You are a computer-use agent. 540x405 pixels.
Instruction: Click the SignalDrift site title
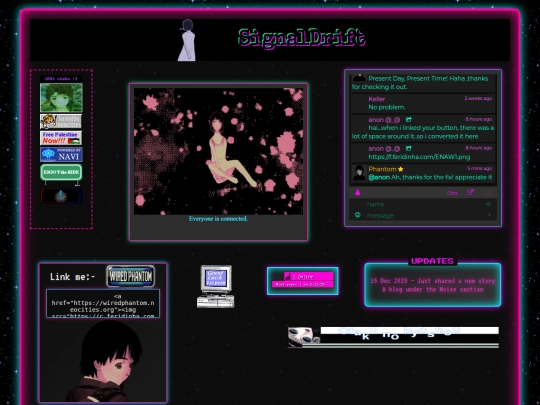coord(302,38)
